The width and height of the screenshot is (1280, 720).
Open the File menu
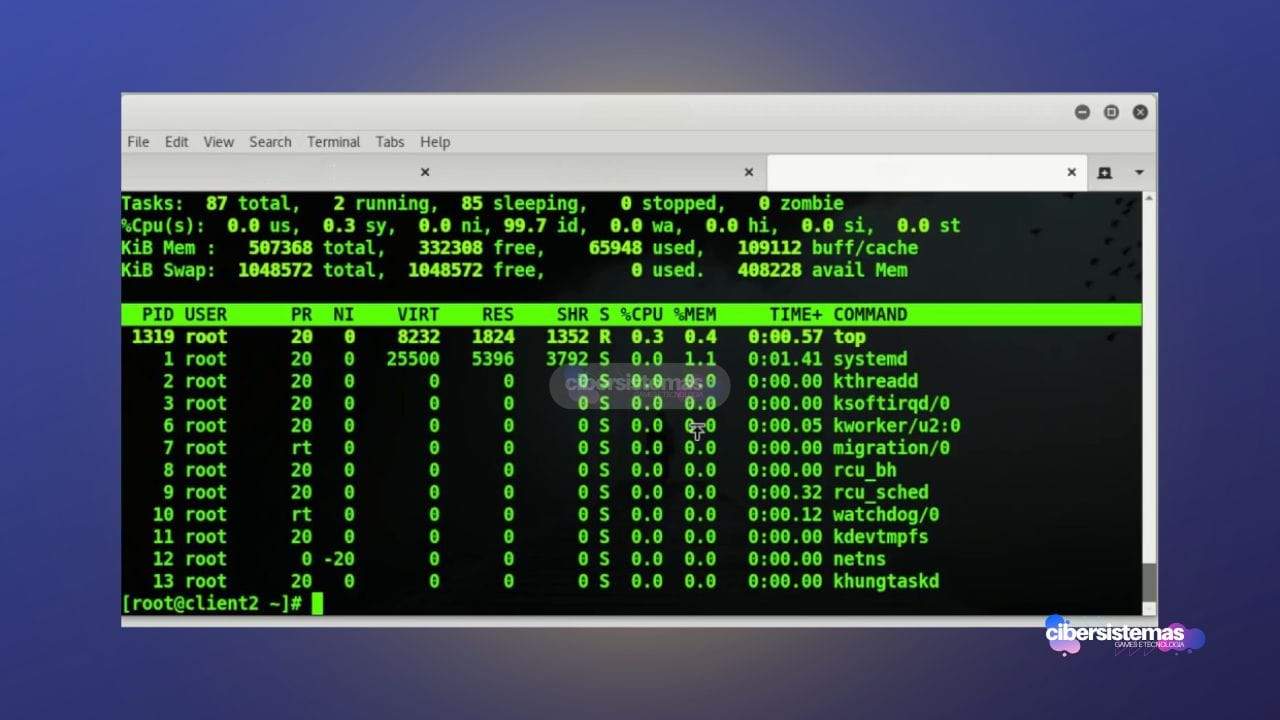pos(137,141)
